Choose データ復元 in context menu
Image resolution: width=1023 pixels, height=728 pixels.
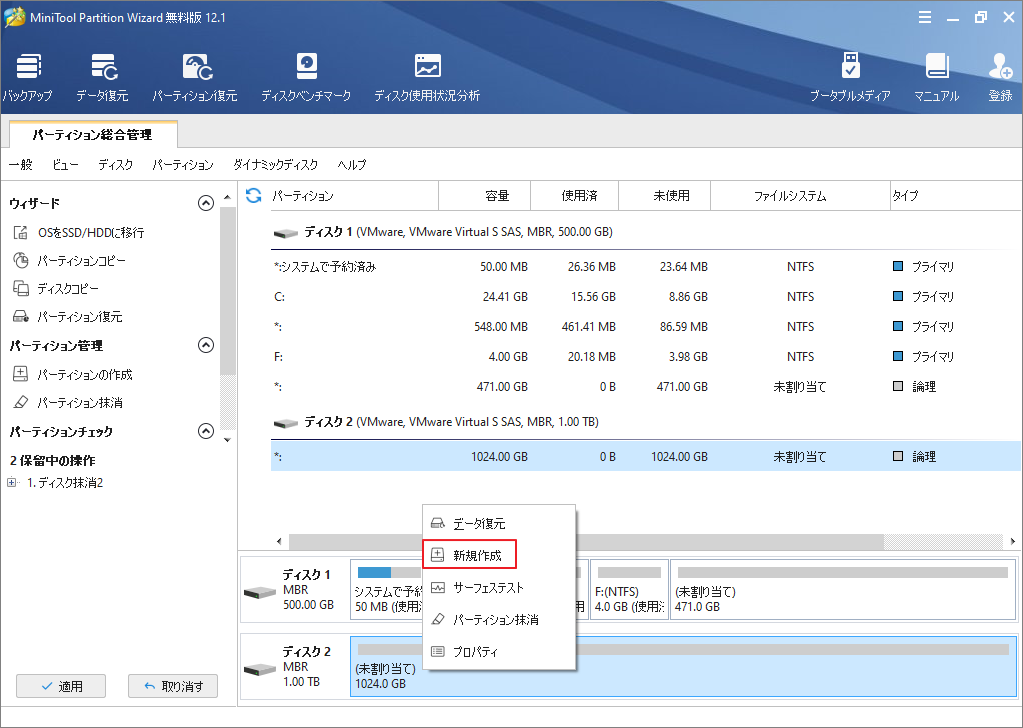pos(499,523)
